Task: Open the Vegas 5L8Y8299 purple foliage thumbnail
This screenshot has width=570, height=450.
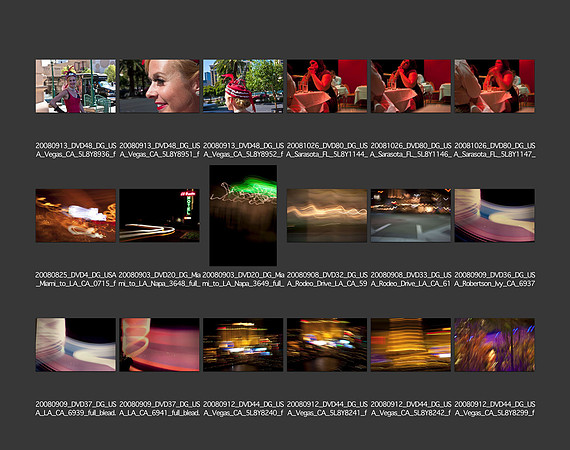Action: pos(494,345)
